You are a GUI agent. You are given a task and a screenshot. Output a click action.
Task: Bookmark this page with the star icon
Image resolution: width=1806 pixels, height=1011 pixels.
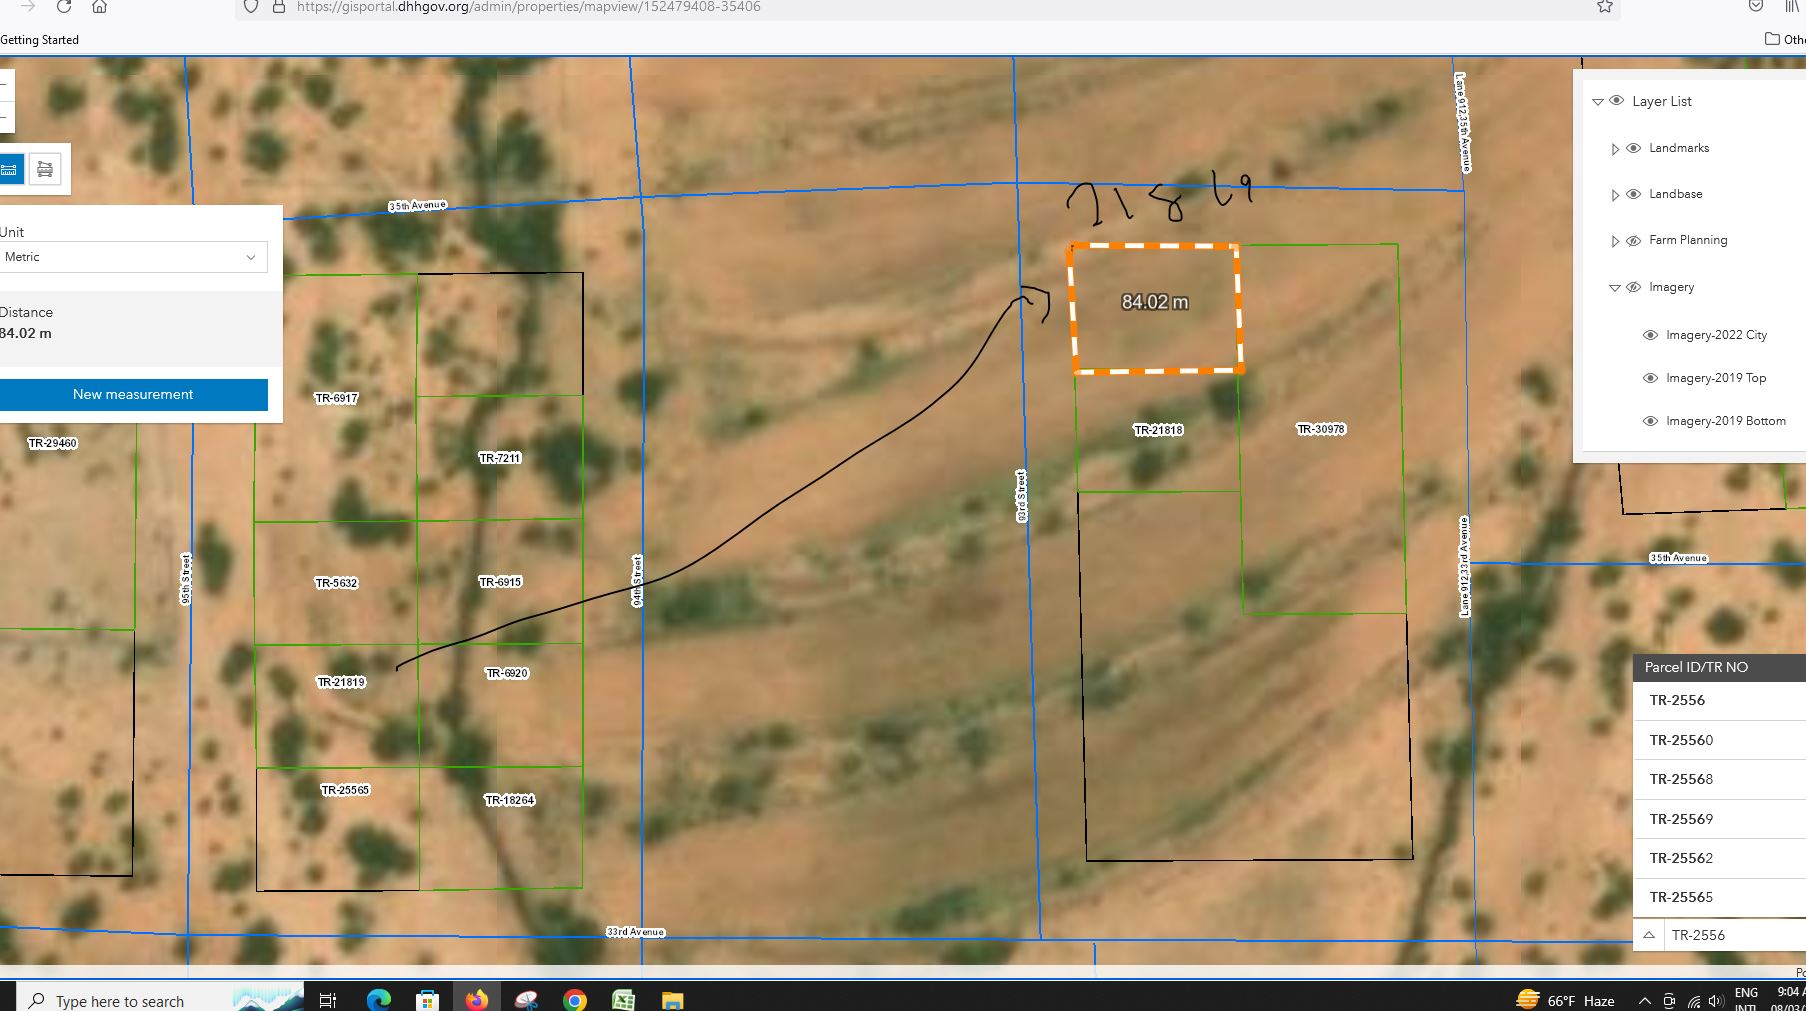(1604, 6)
